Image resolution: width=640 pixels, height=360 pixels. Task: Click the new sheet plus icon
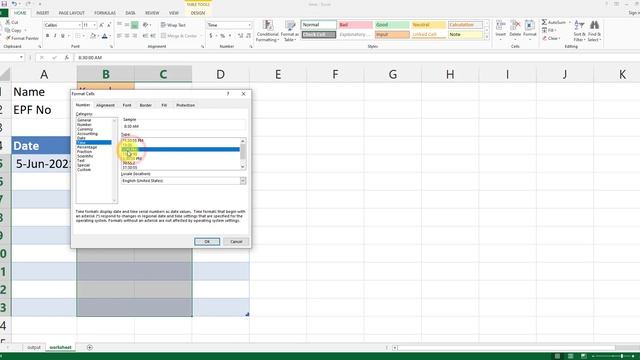[x=89, y=347]
